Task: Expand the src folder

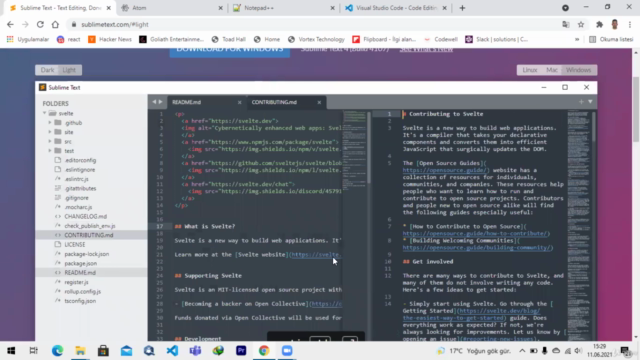Action: [50, 141]
